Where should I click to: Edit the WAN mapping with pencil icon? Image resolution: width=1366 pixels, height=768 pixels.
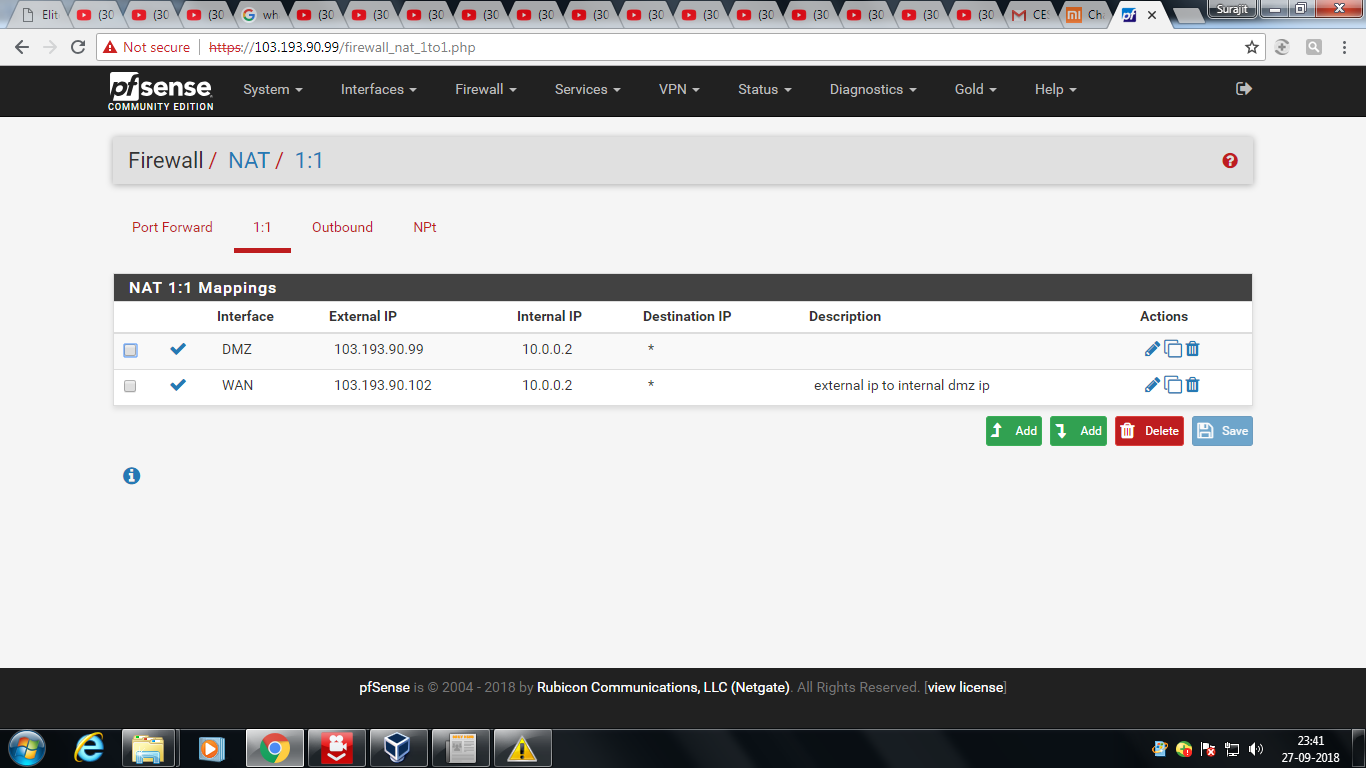tap(1152, 385)
